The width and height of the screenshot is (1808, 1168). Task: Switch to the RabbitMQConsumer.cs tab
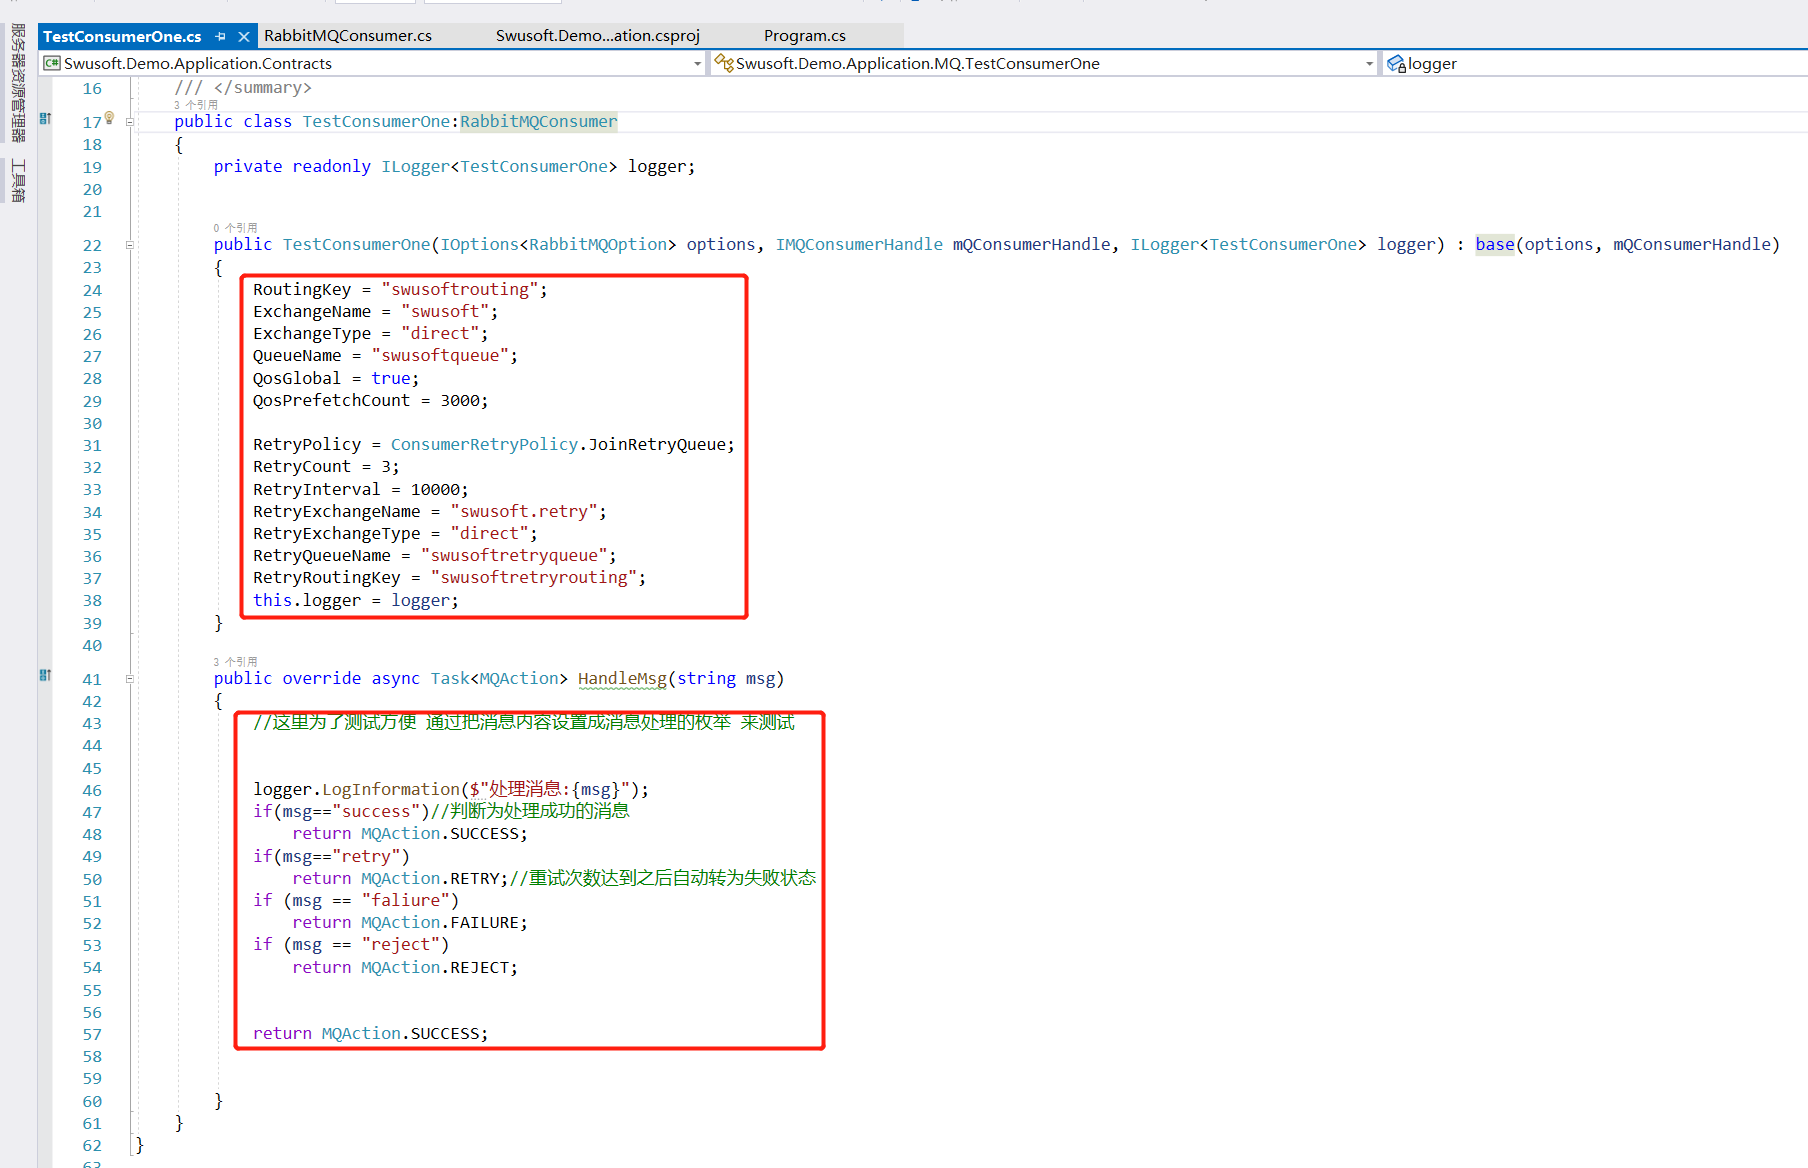(x=348, y=36)
